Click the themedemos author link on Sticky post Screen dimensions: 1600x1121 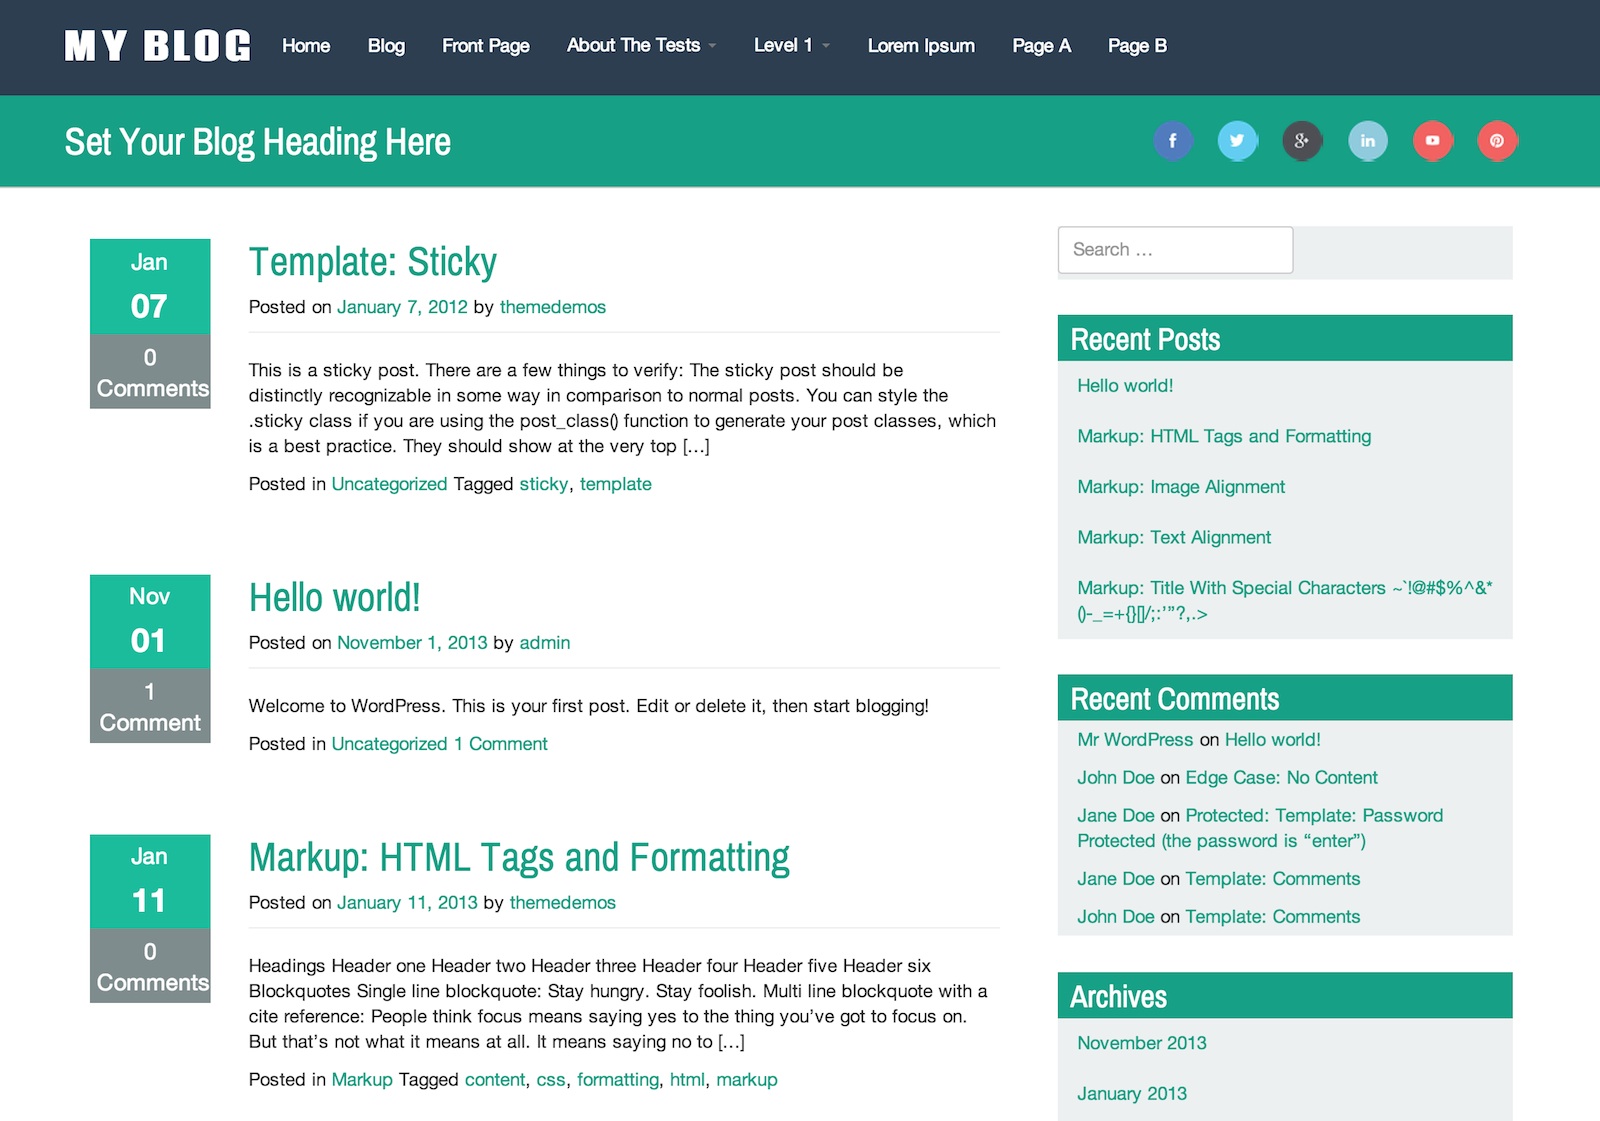click(x=552, y=307)
